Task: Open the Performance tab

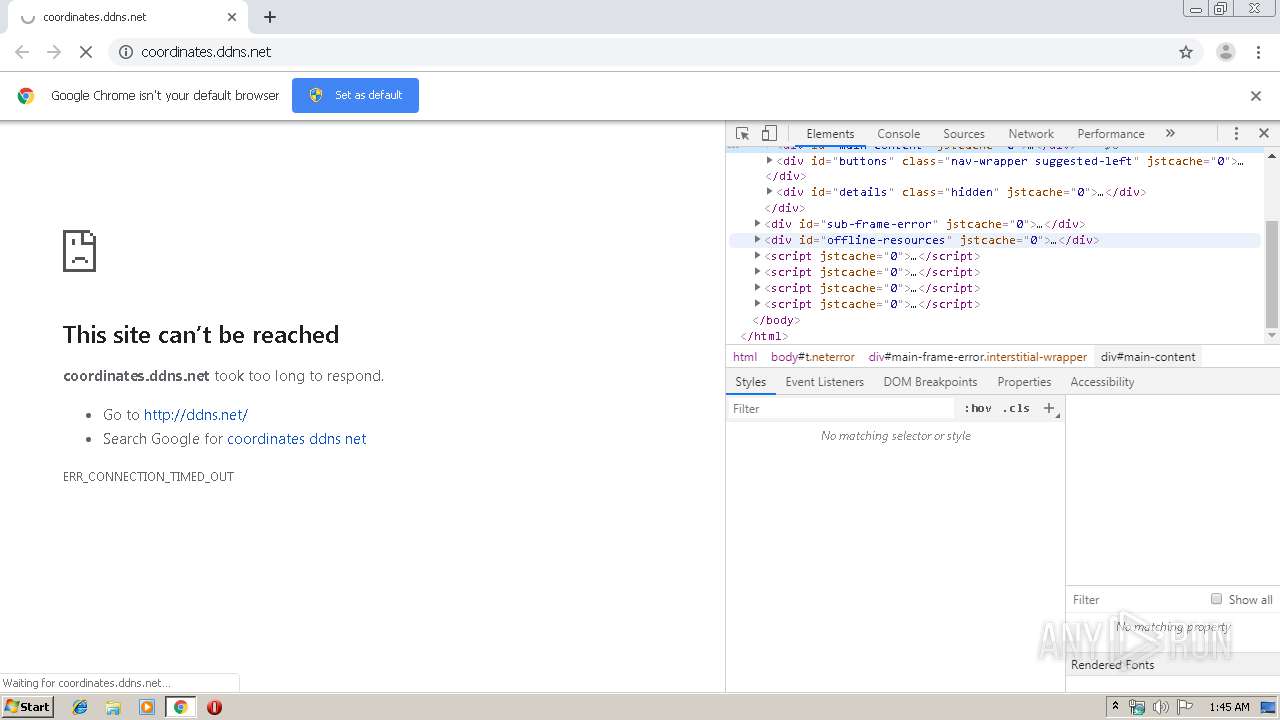Action: [x=1111, y=134]
